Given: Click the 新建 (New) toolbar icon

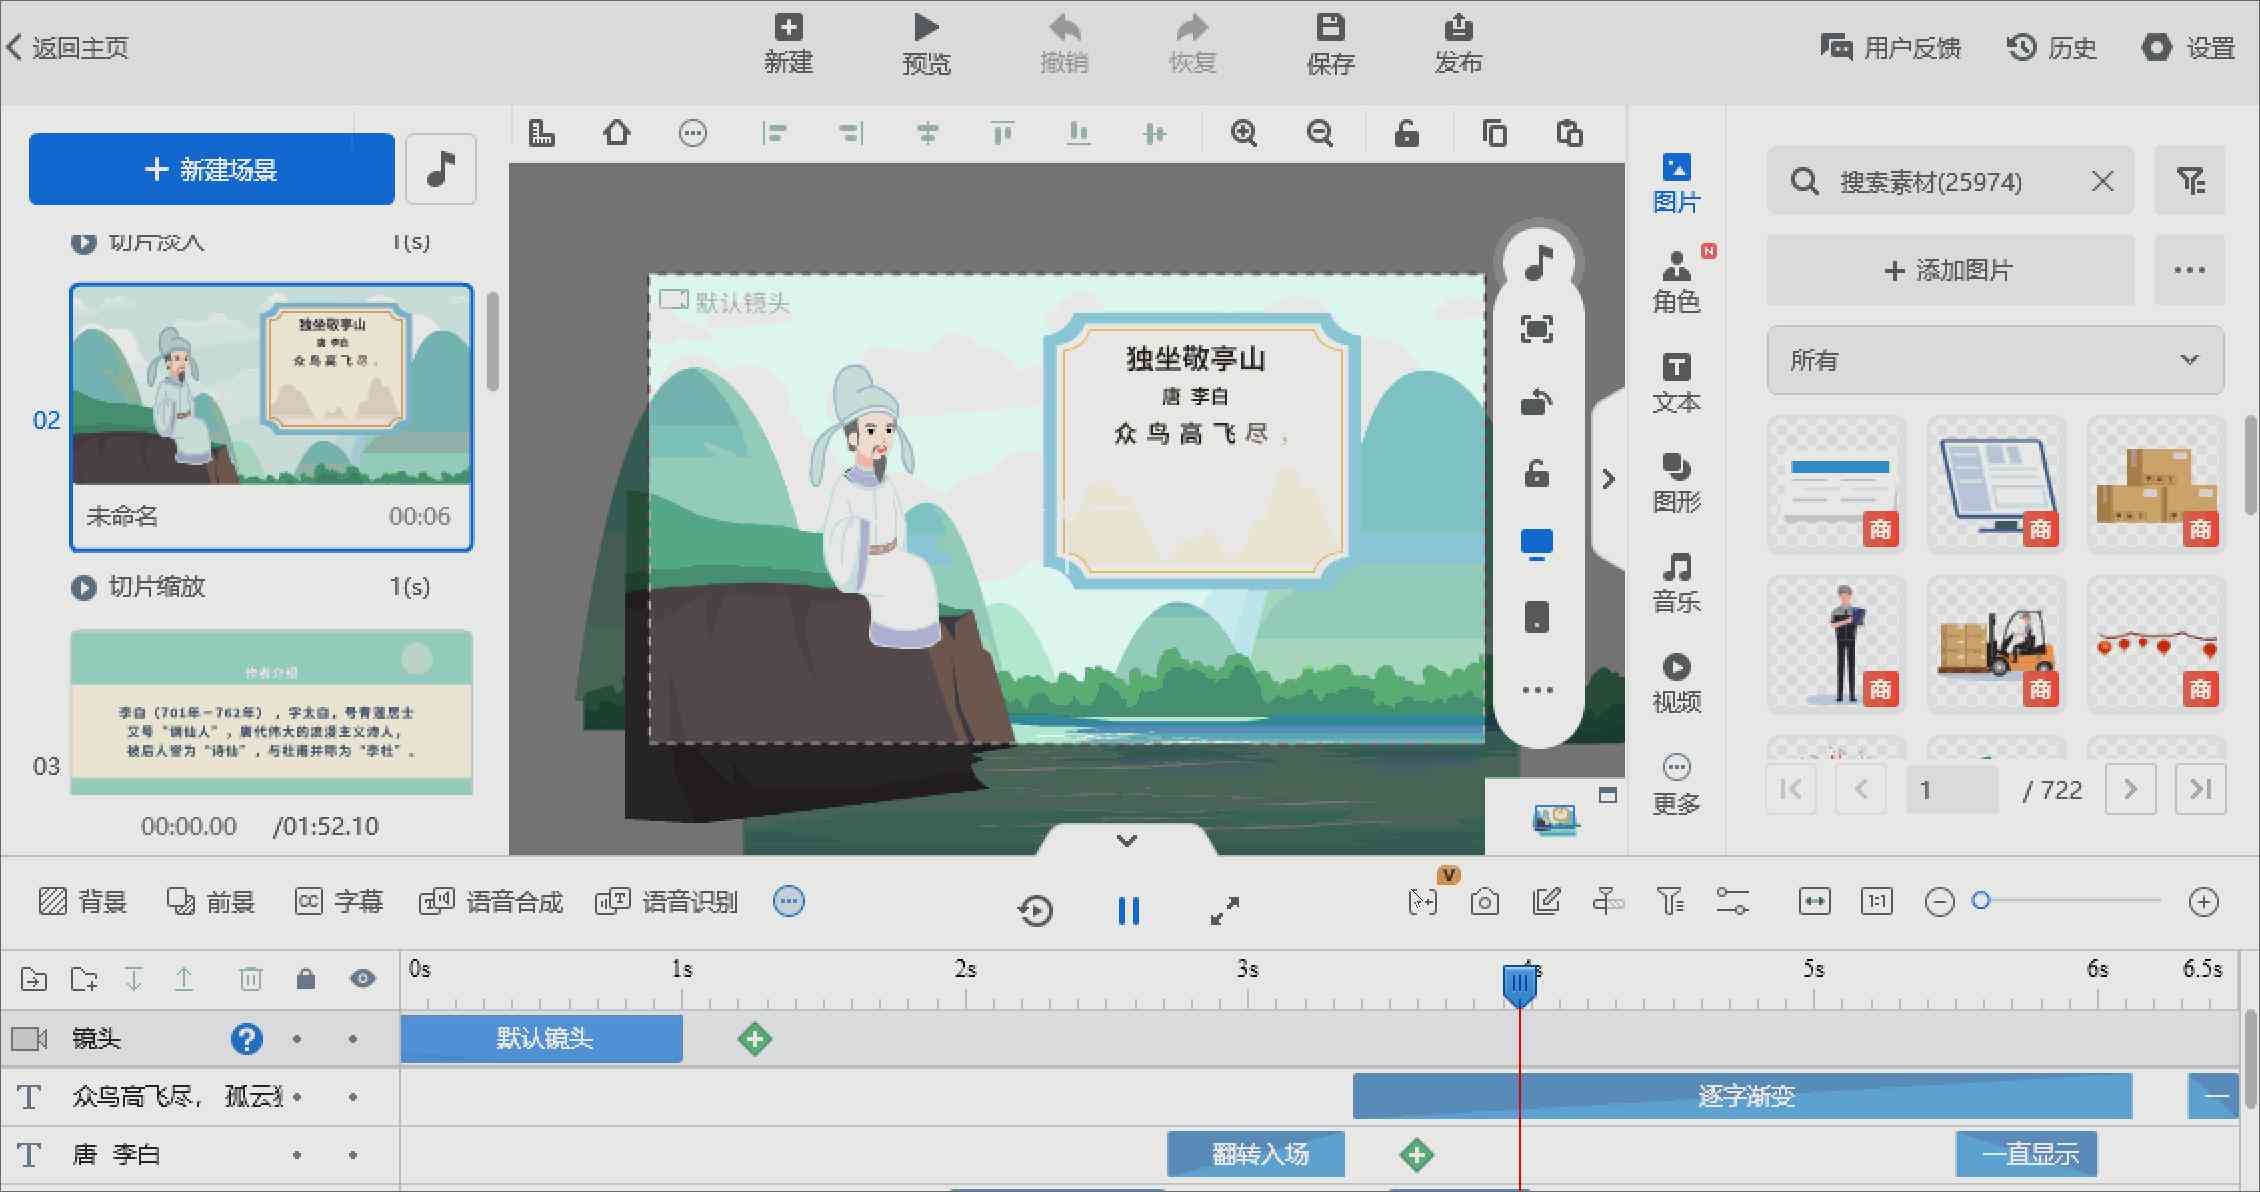Looking at the screenshot, I should 788,45.
